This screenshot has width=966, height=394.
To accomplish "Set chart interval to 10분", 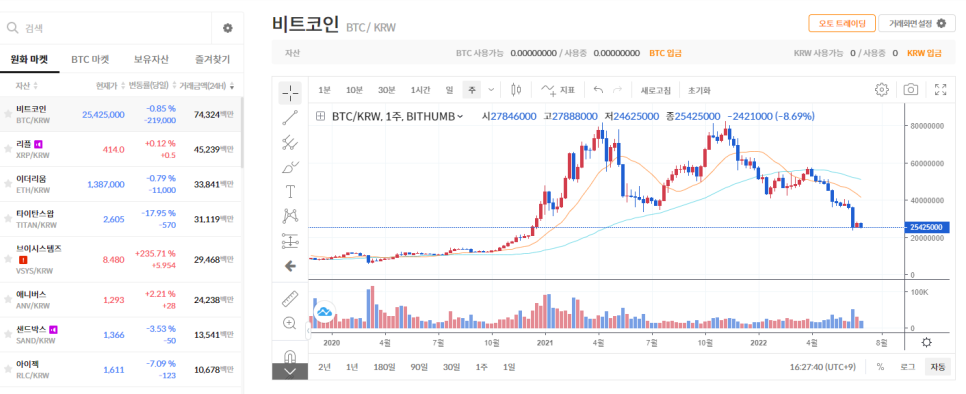I will point(354,90).
